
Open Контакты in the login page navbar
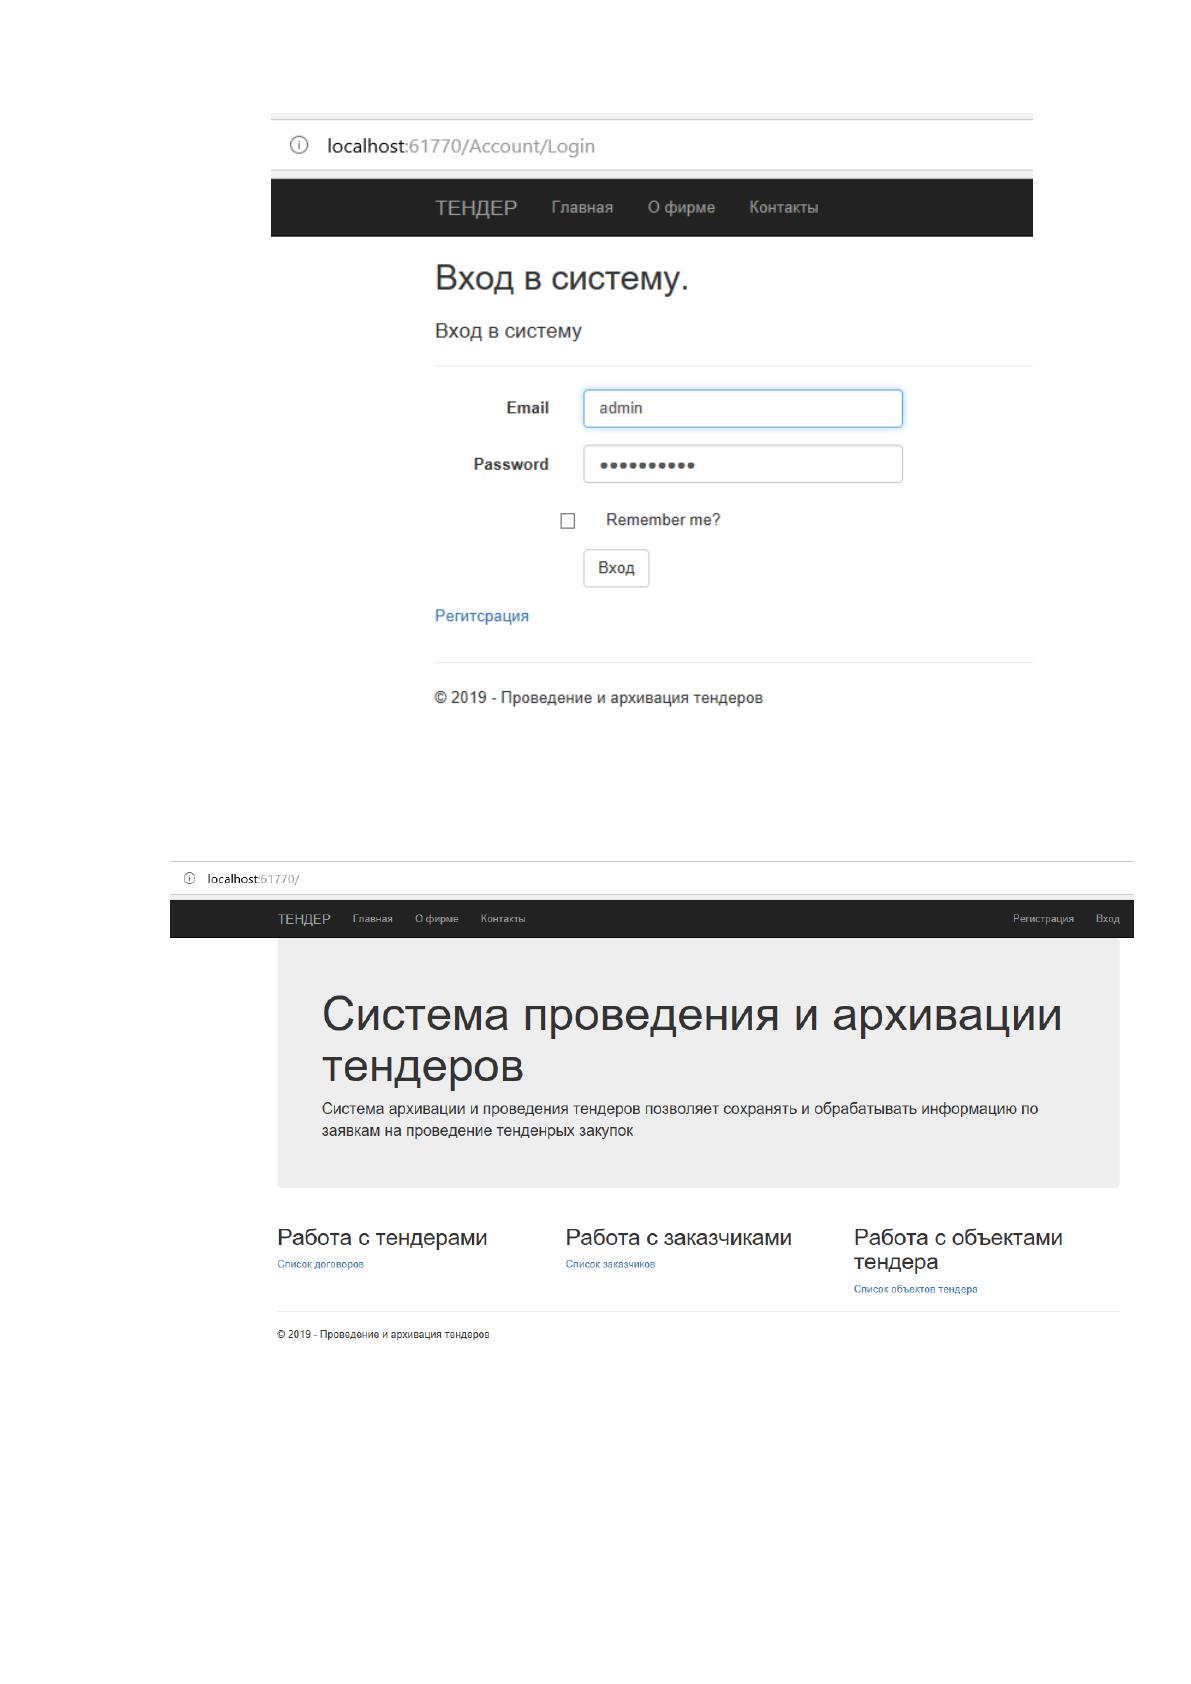[784, 208]
